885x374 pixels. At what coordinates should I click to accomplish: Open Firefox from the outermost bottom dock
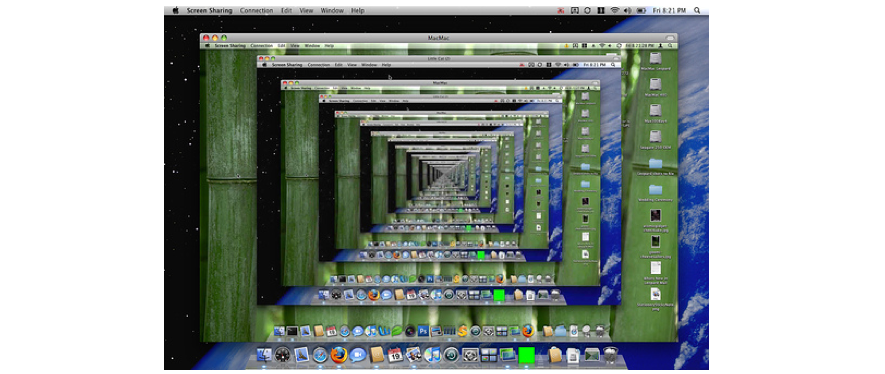point(339,355)
